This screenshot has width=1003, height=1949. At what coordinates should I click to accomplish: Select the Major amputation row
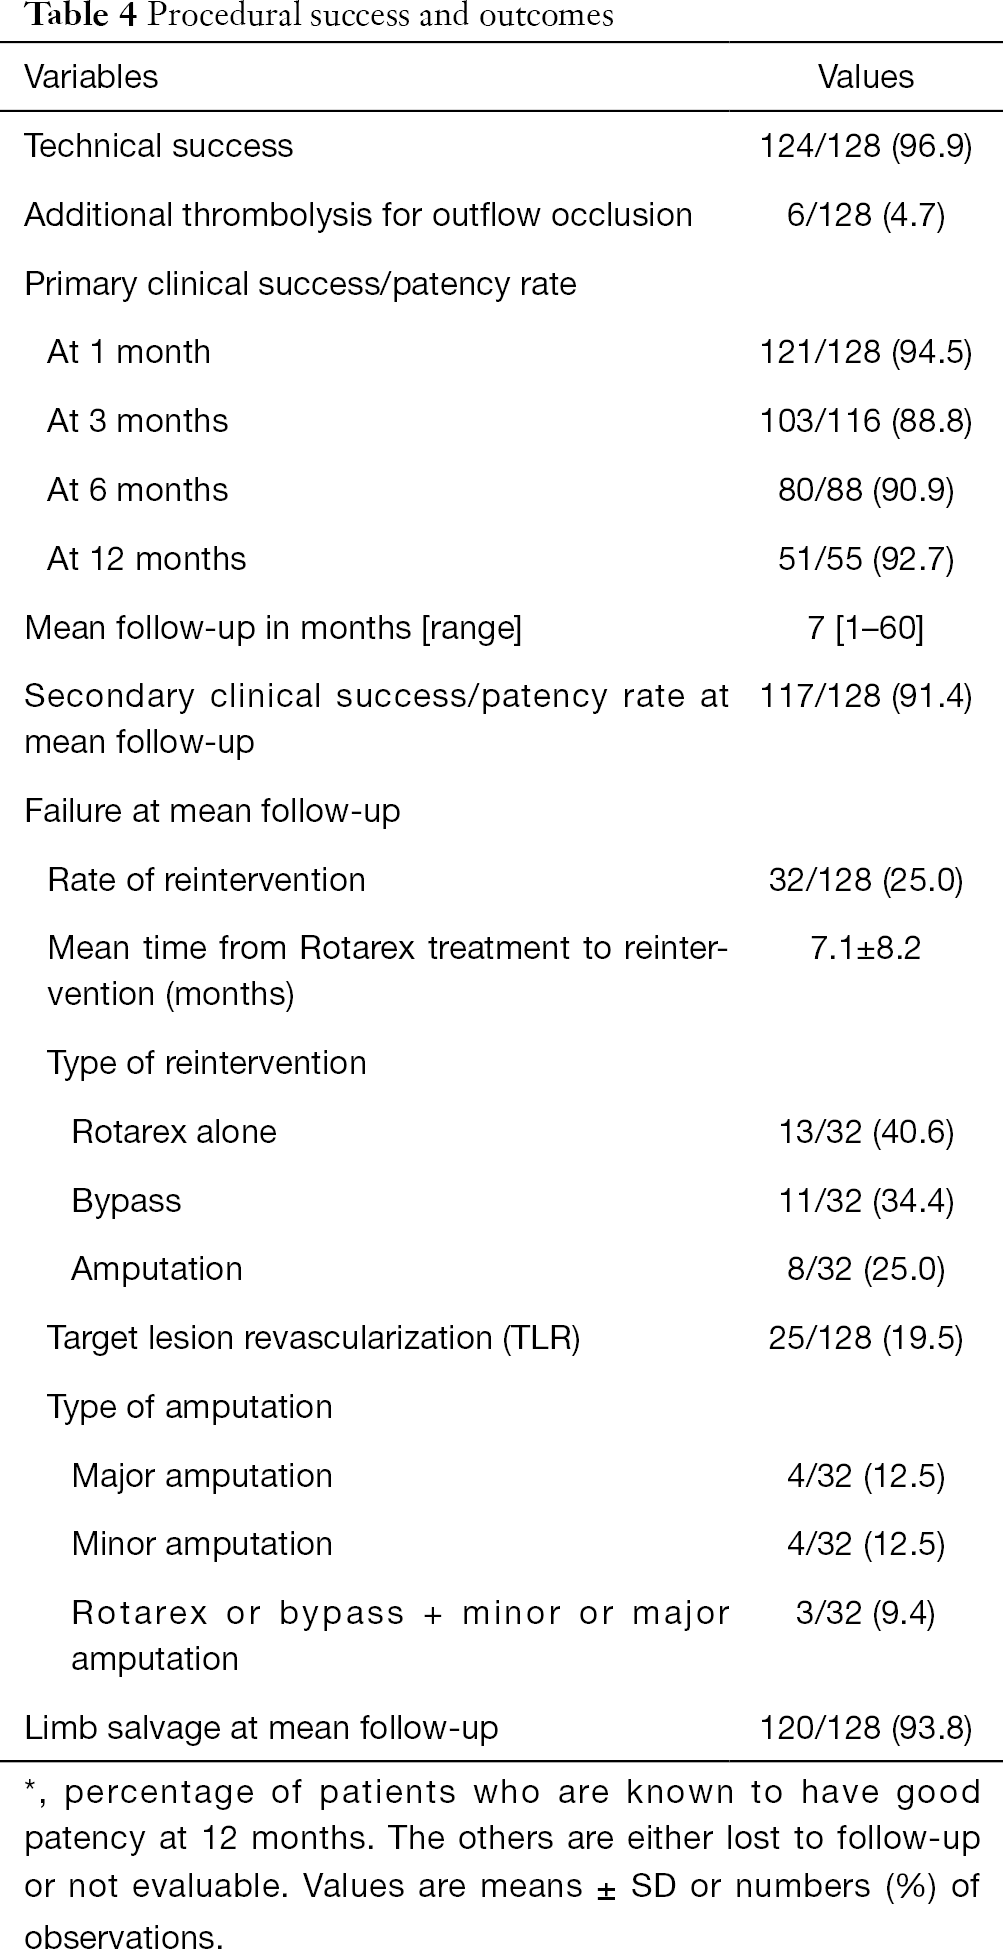(x=501, y=1476)
